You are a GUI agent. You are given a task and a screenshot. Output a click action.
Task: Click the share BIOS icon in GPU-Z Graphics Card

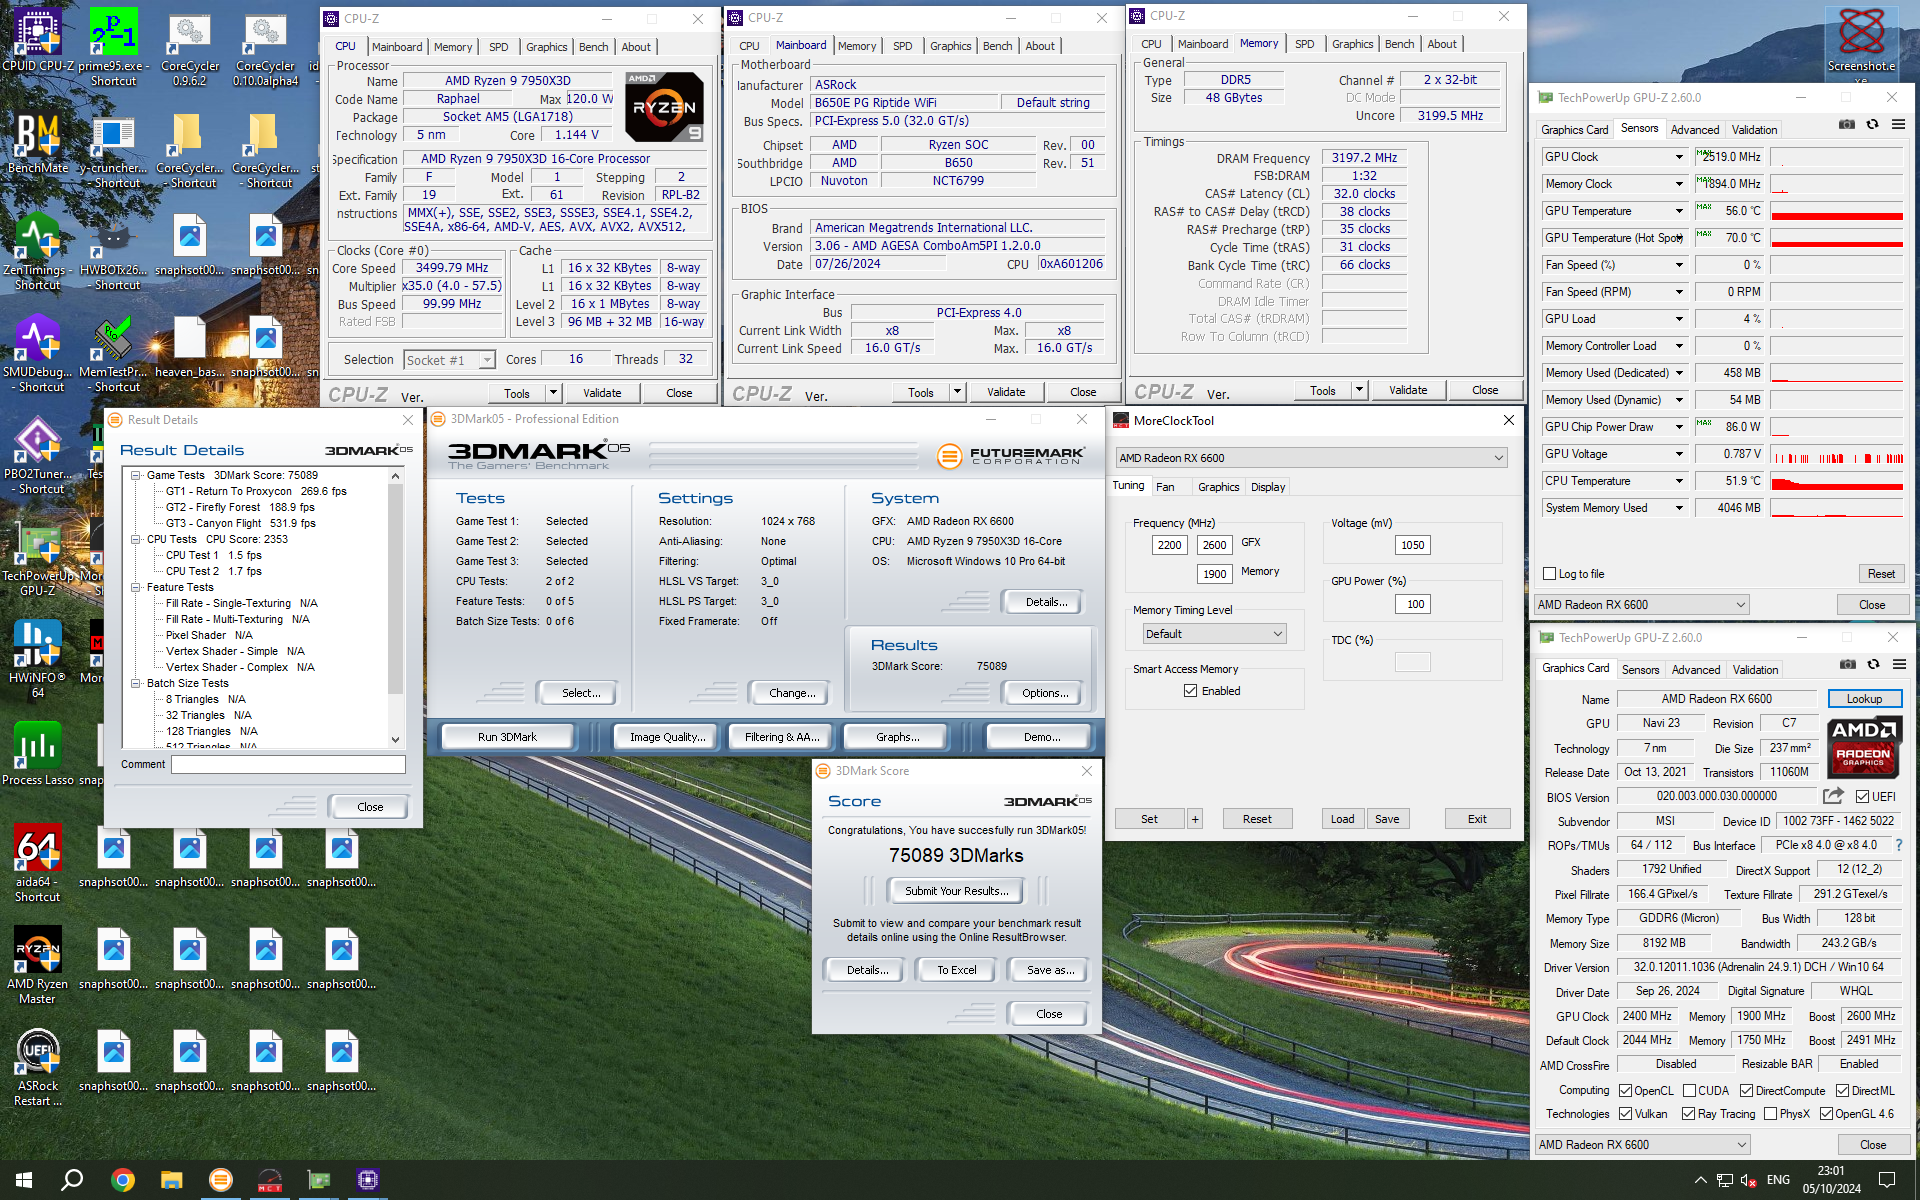coord(1833,796)
